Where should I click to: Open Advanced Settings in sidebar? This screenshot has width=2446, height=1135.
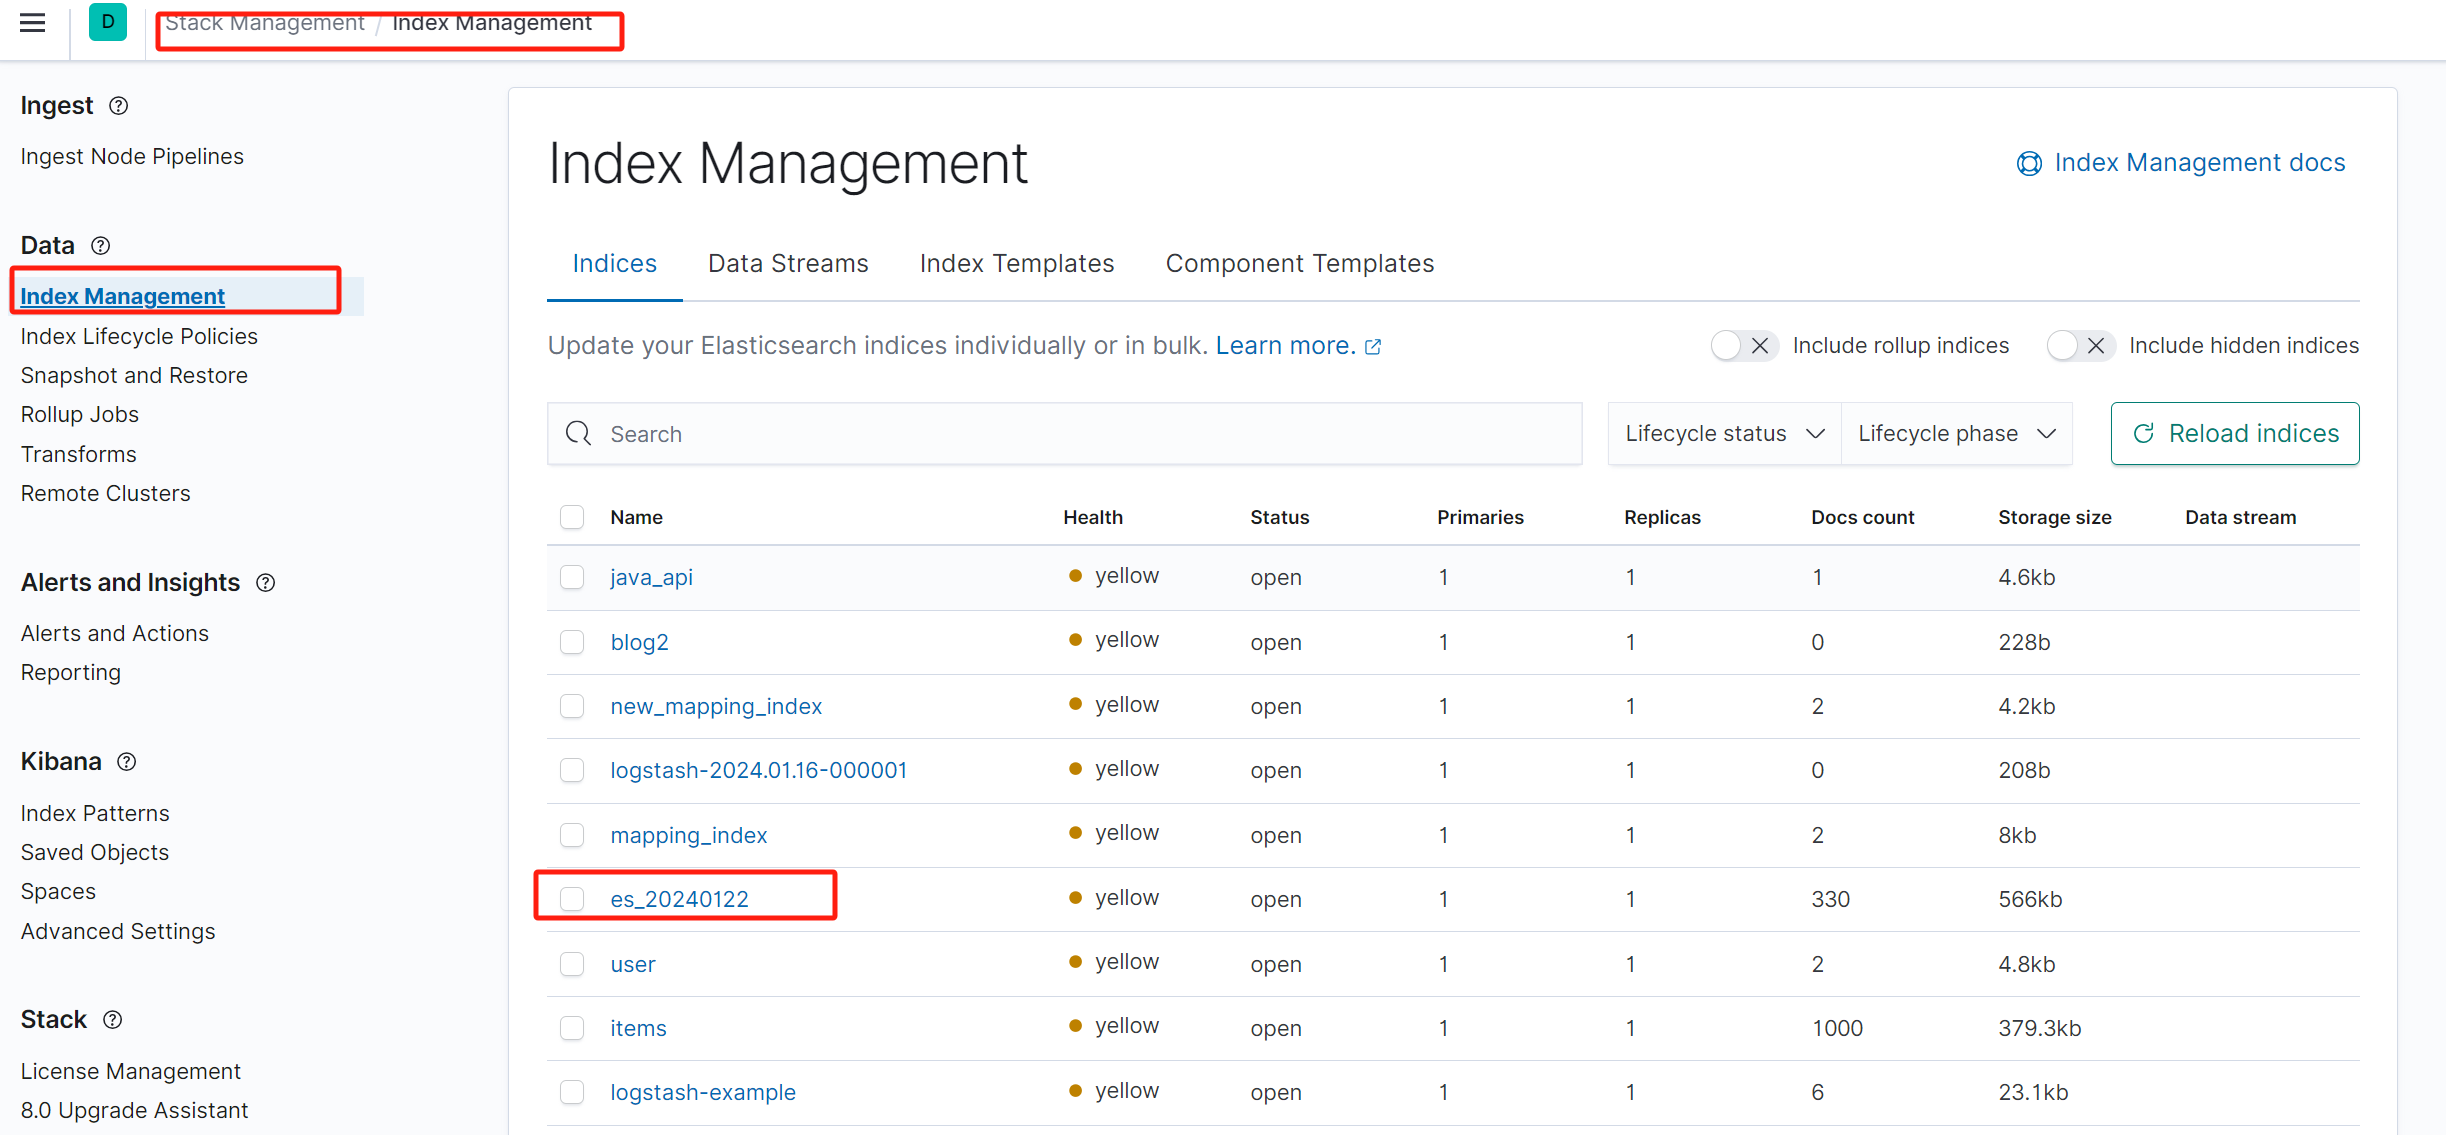pos(118,931)
